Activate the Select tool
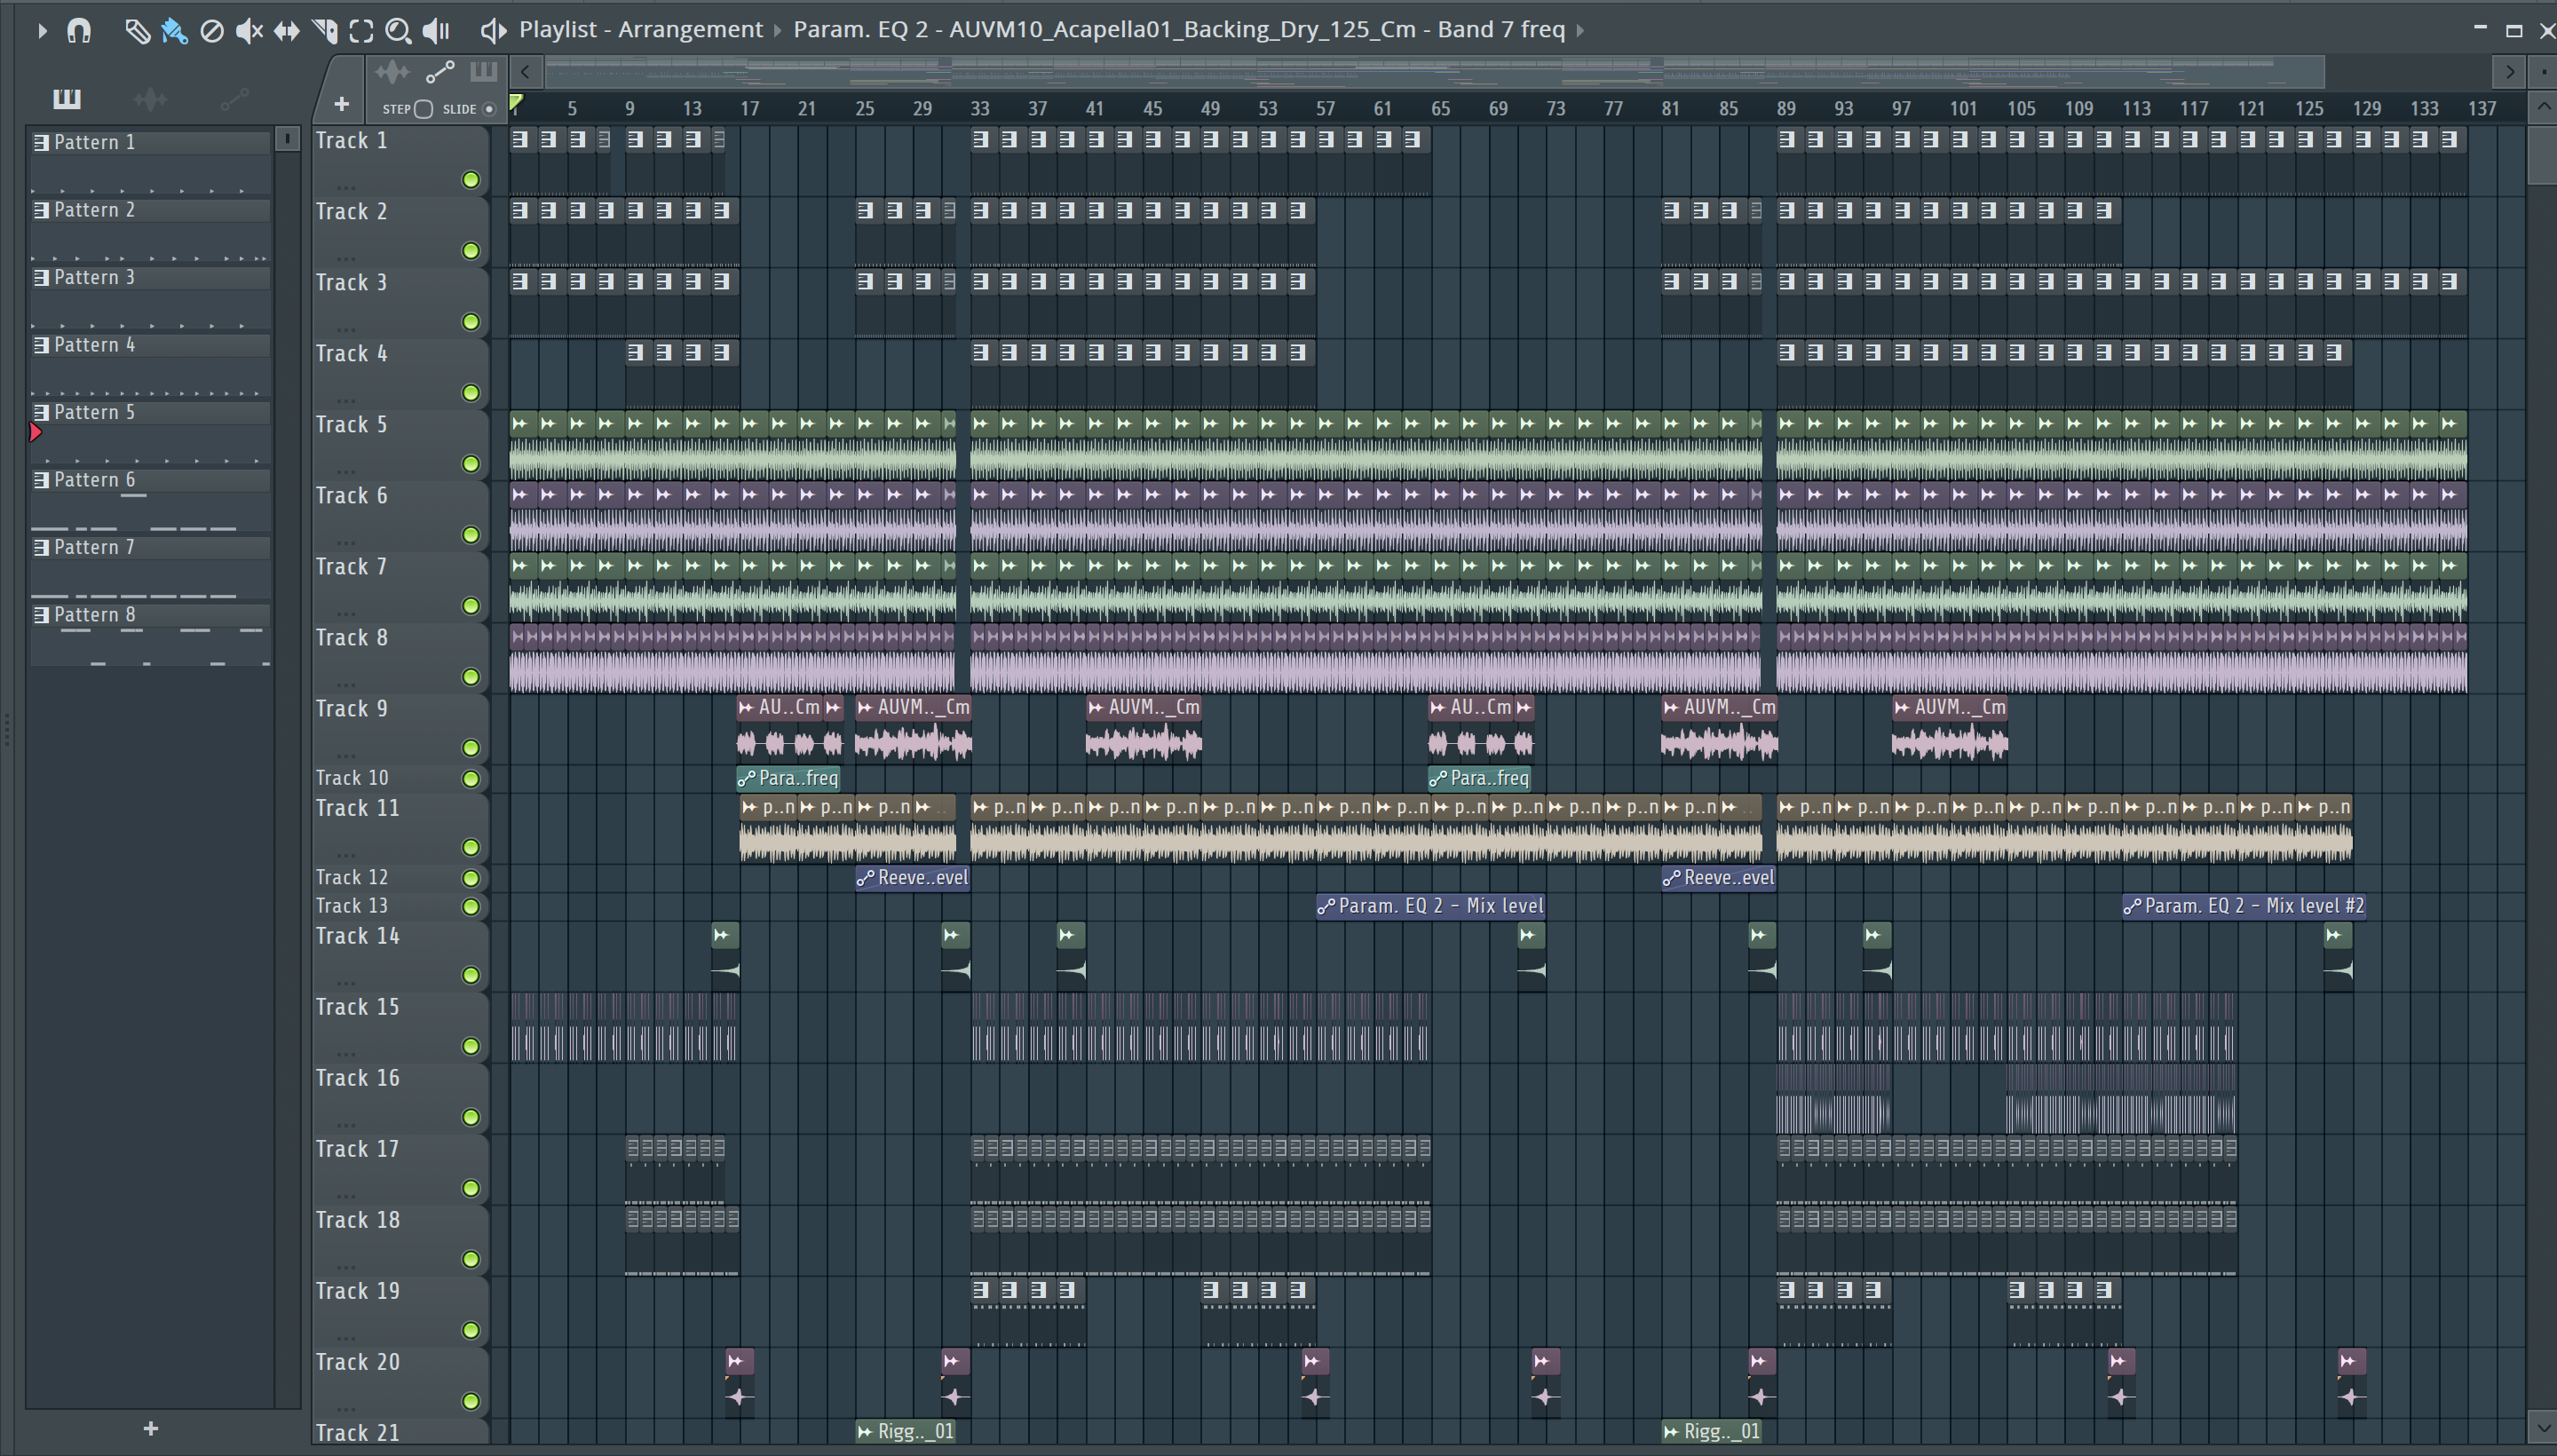 [361, 31]
